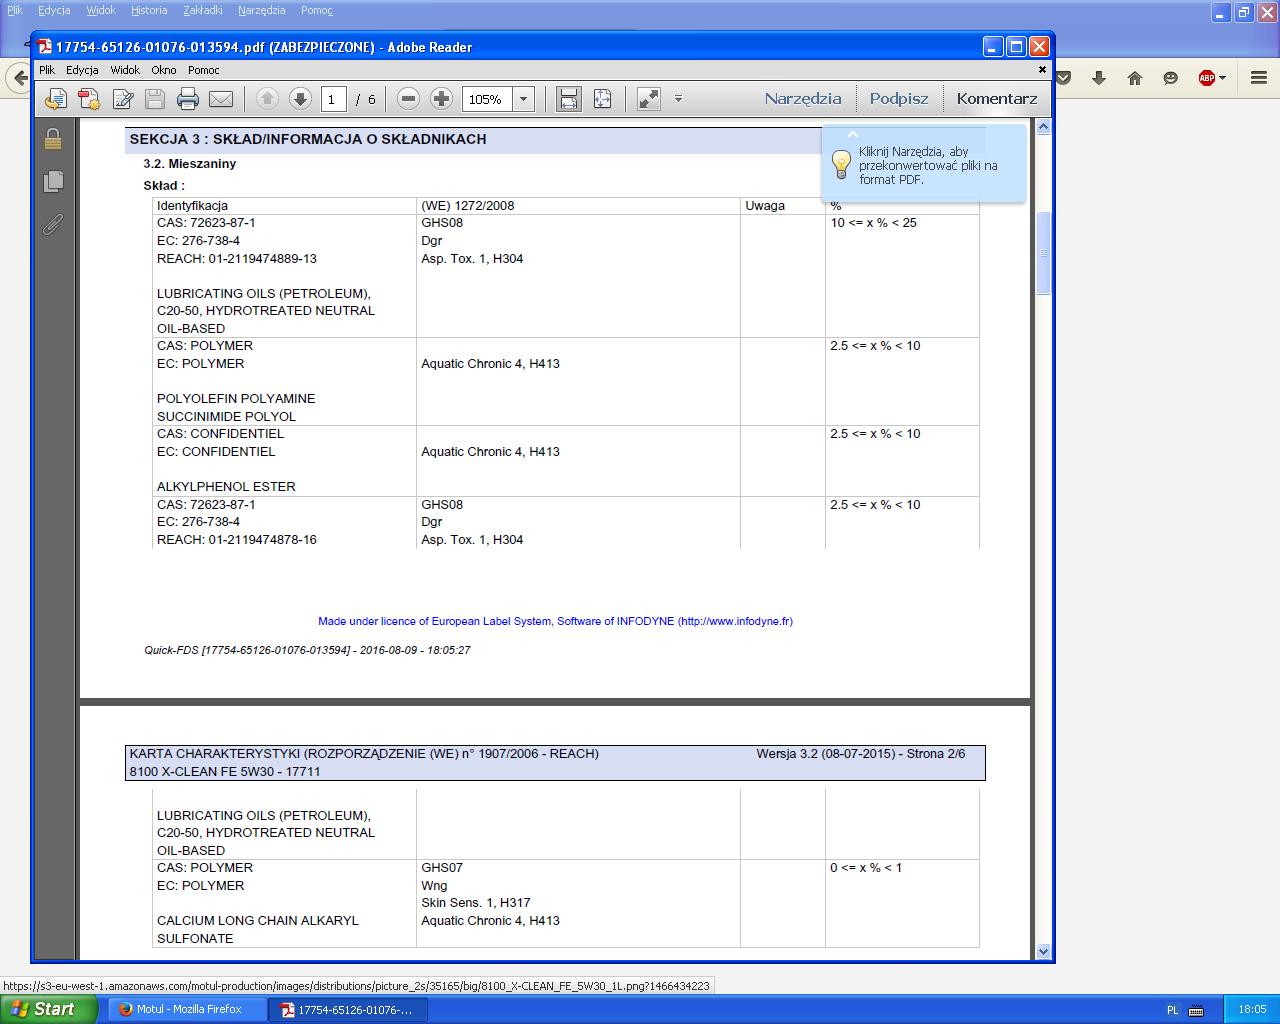Screen dimensions: 1280x1024
Task: Open Firefox downloads arrow icon
Action: click(1099, 78)
